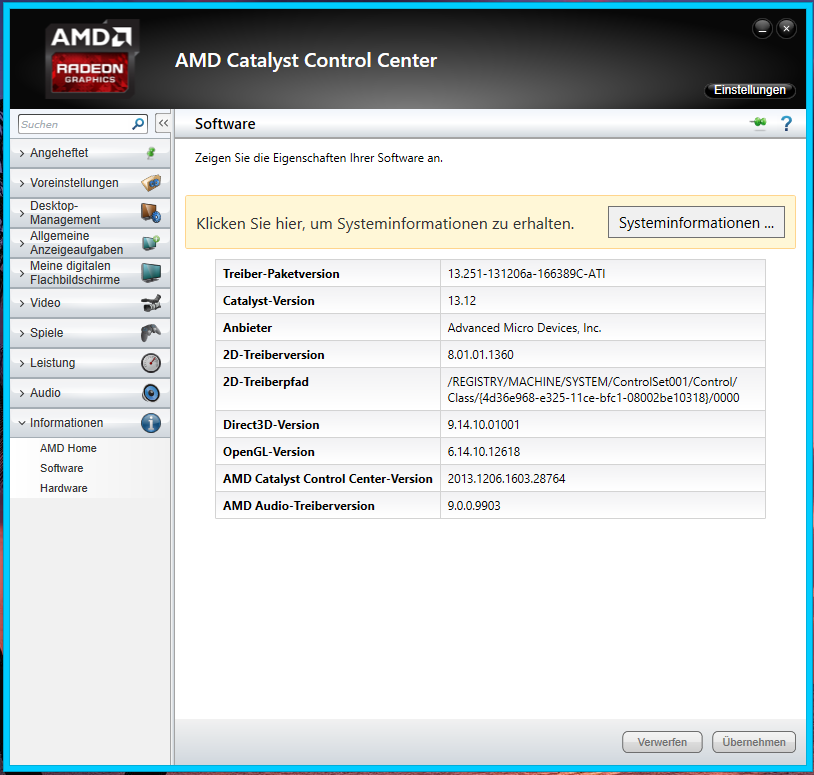Viewport: 814px width, 775px height.
Task: Click the Treiber-Paketversion value 13.251-131206a-166389C-ATI
Action: (x=526, y=274)
